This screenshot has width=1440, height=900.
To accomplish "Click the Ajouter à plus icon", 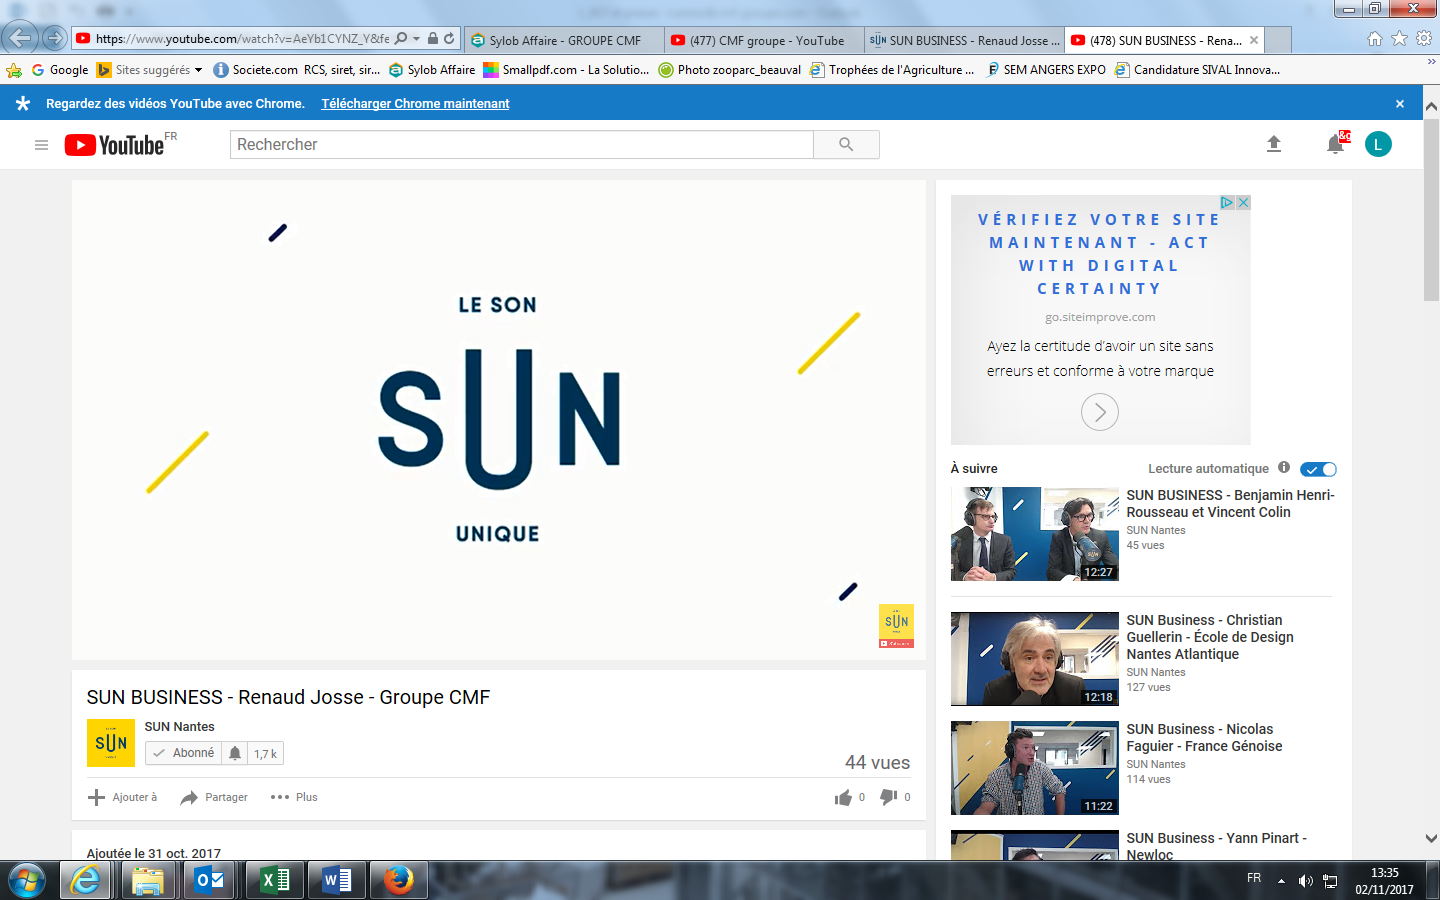I will (96, 797).
